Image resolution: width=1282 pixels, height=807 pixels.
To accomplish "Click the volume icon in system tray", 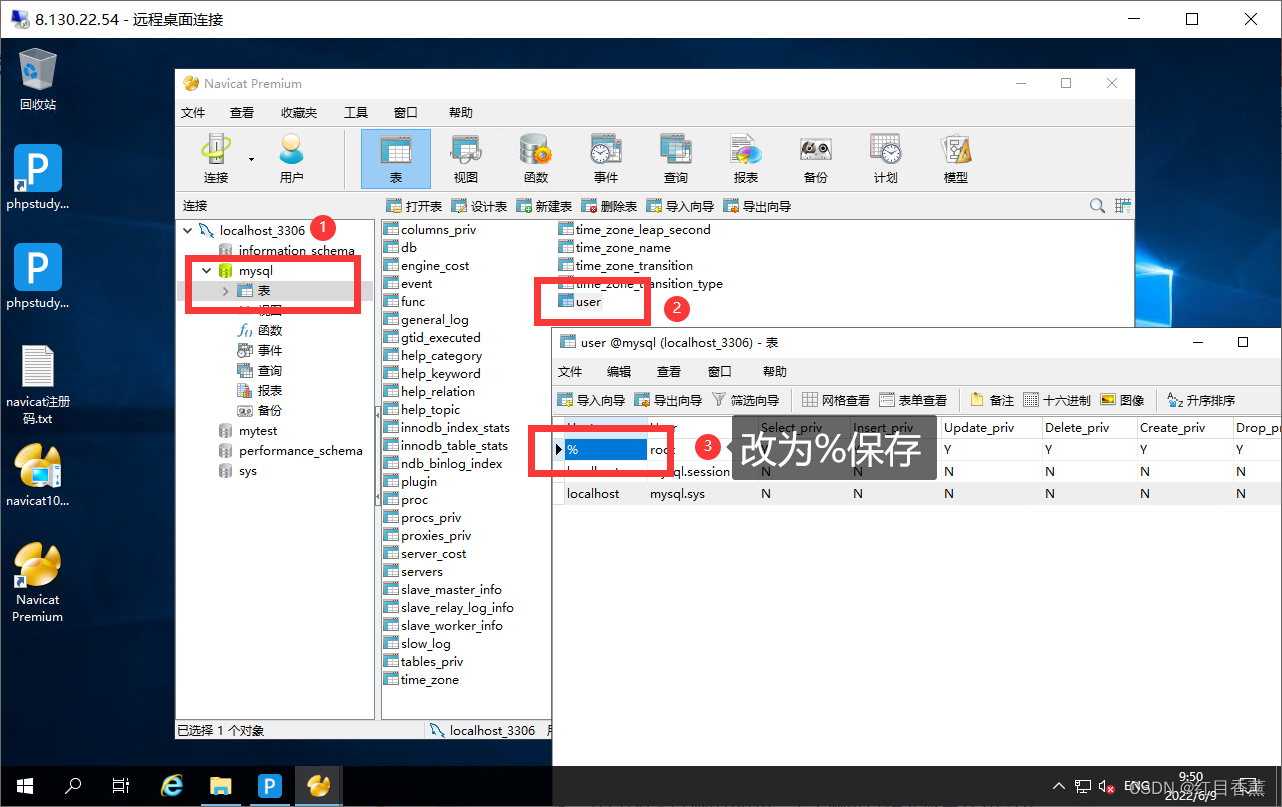I will click(x=1106, y=786).
